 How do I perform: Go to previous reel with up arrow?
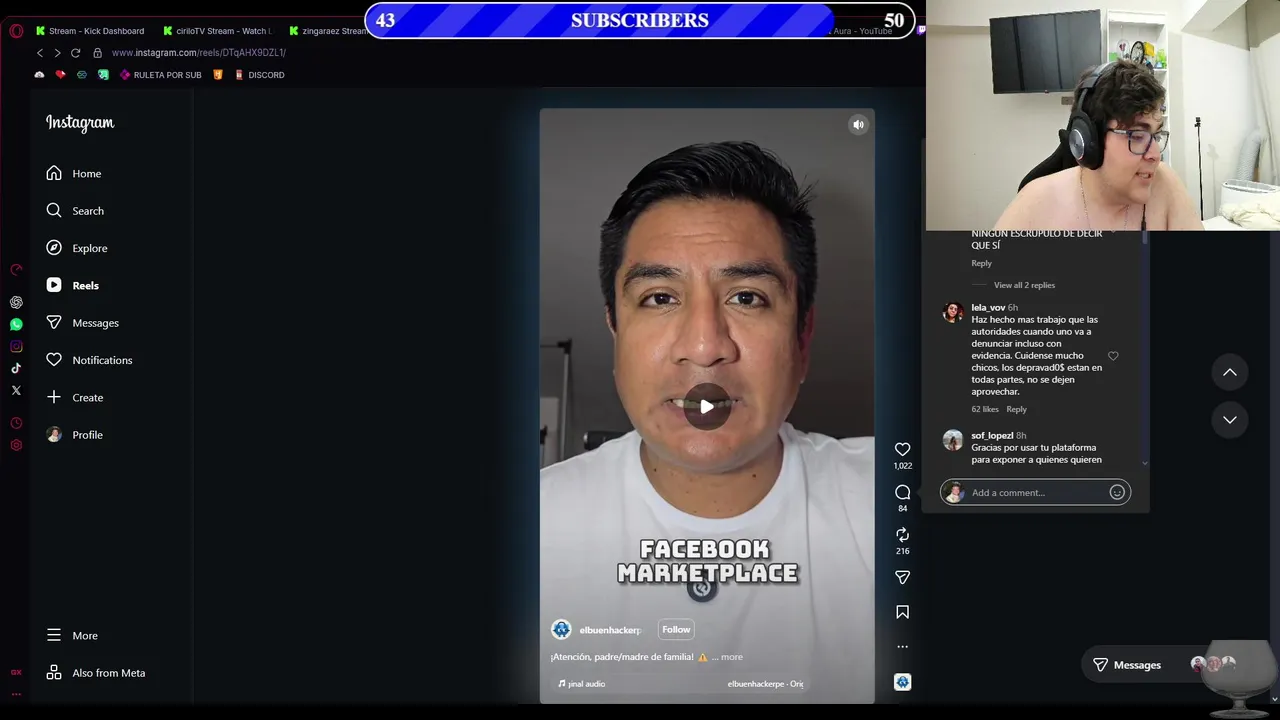[x=1230, y=372]
